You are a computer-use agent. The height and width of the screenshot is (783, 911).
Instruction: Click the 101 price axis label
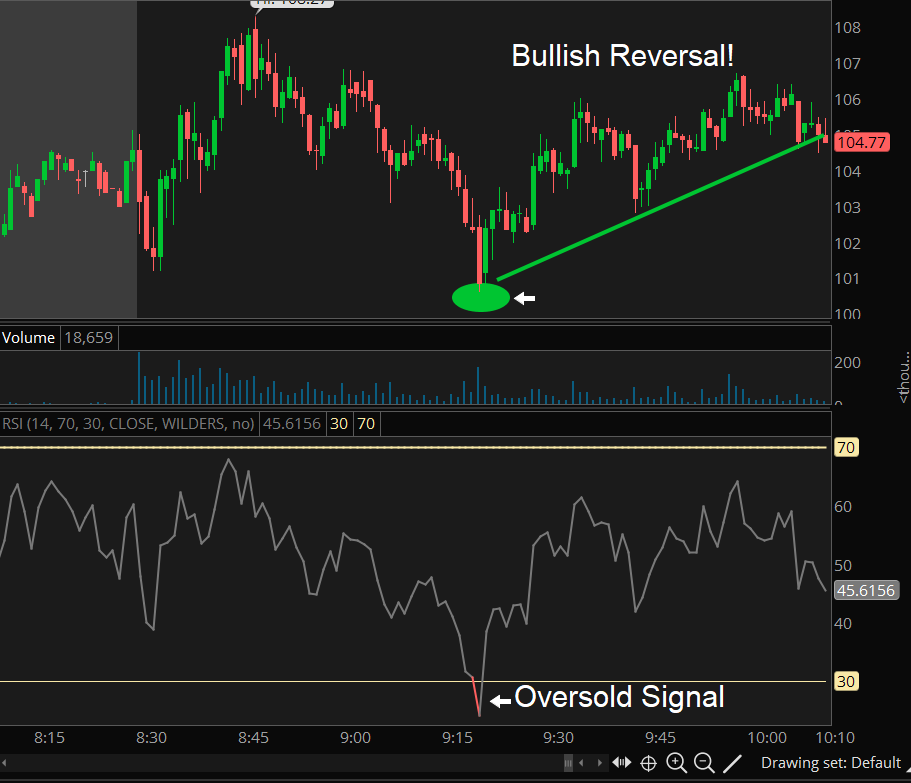[848, 279]
